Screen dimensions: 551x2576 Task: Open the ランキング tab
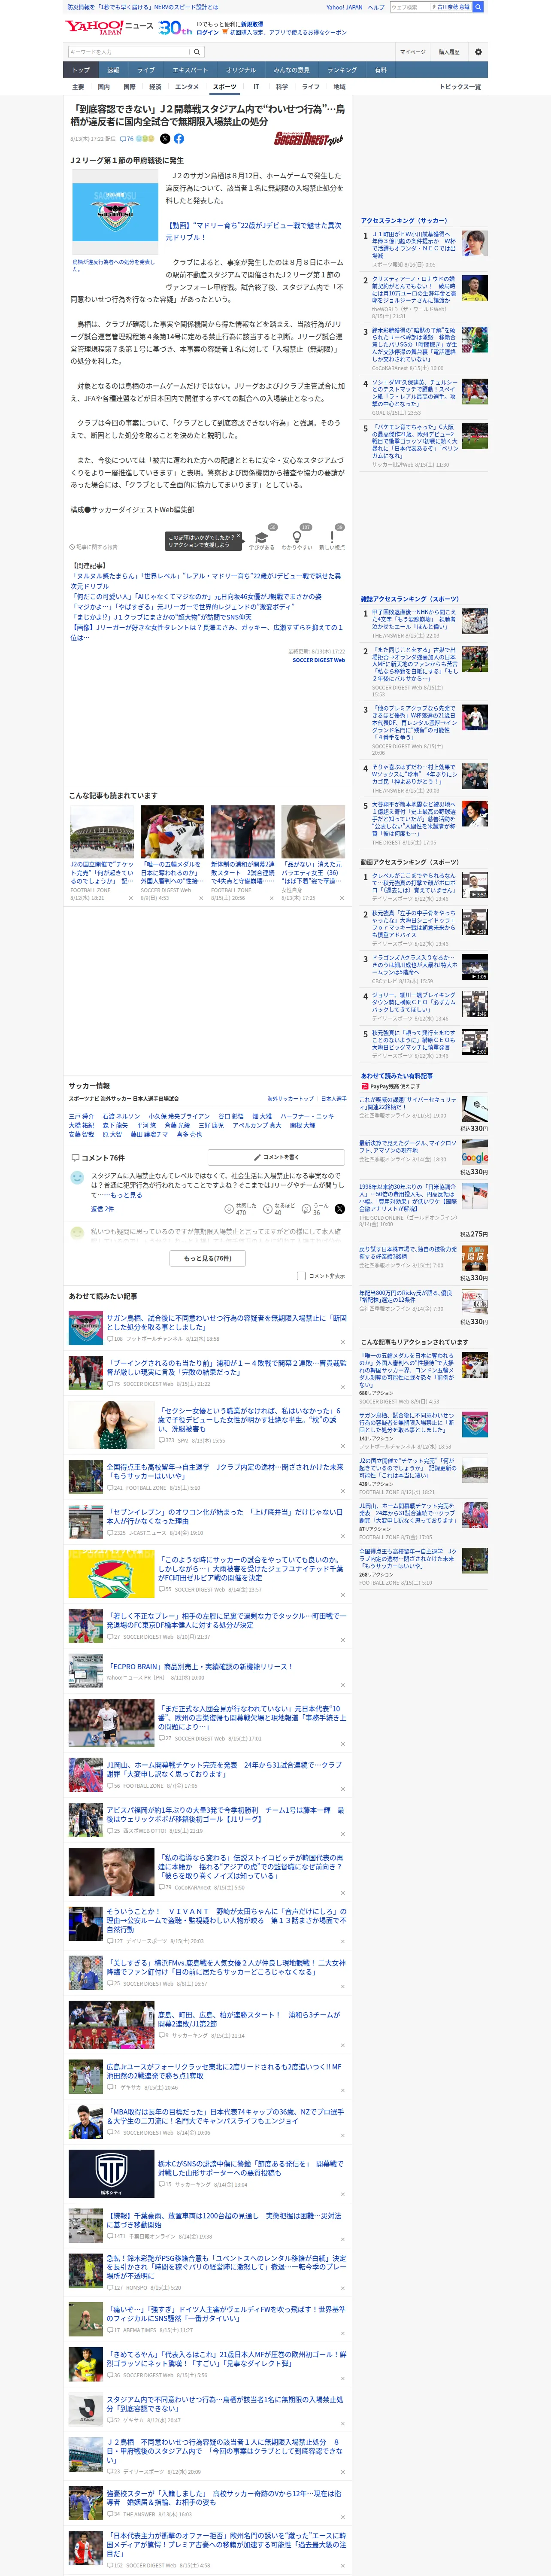[x=342, y=70]
